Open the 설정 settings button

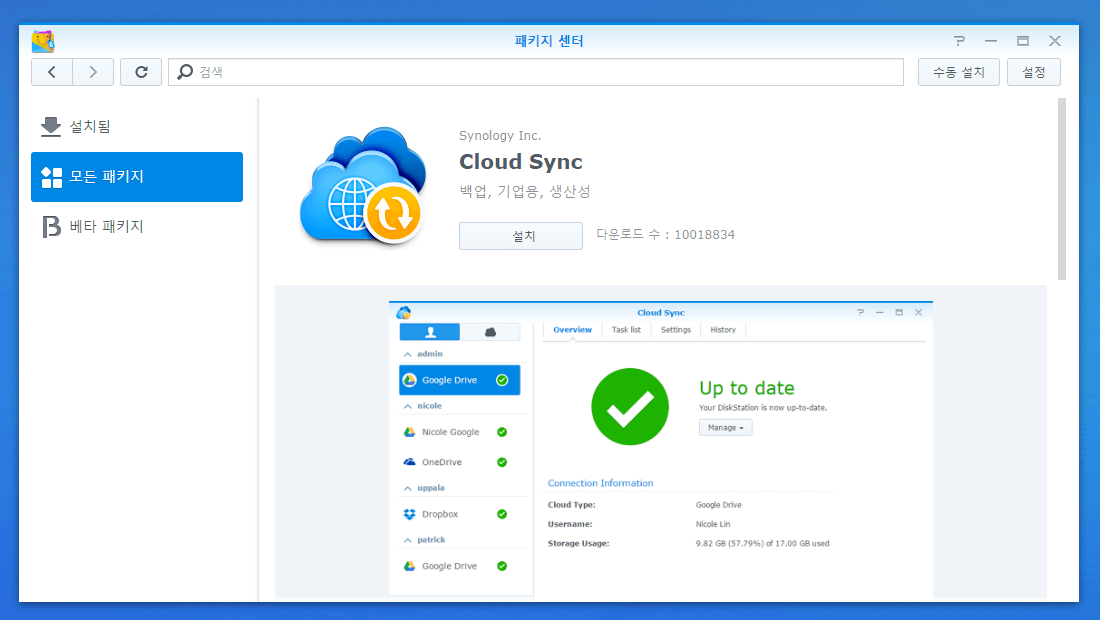[1033, 72]
